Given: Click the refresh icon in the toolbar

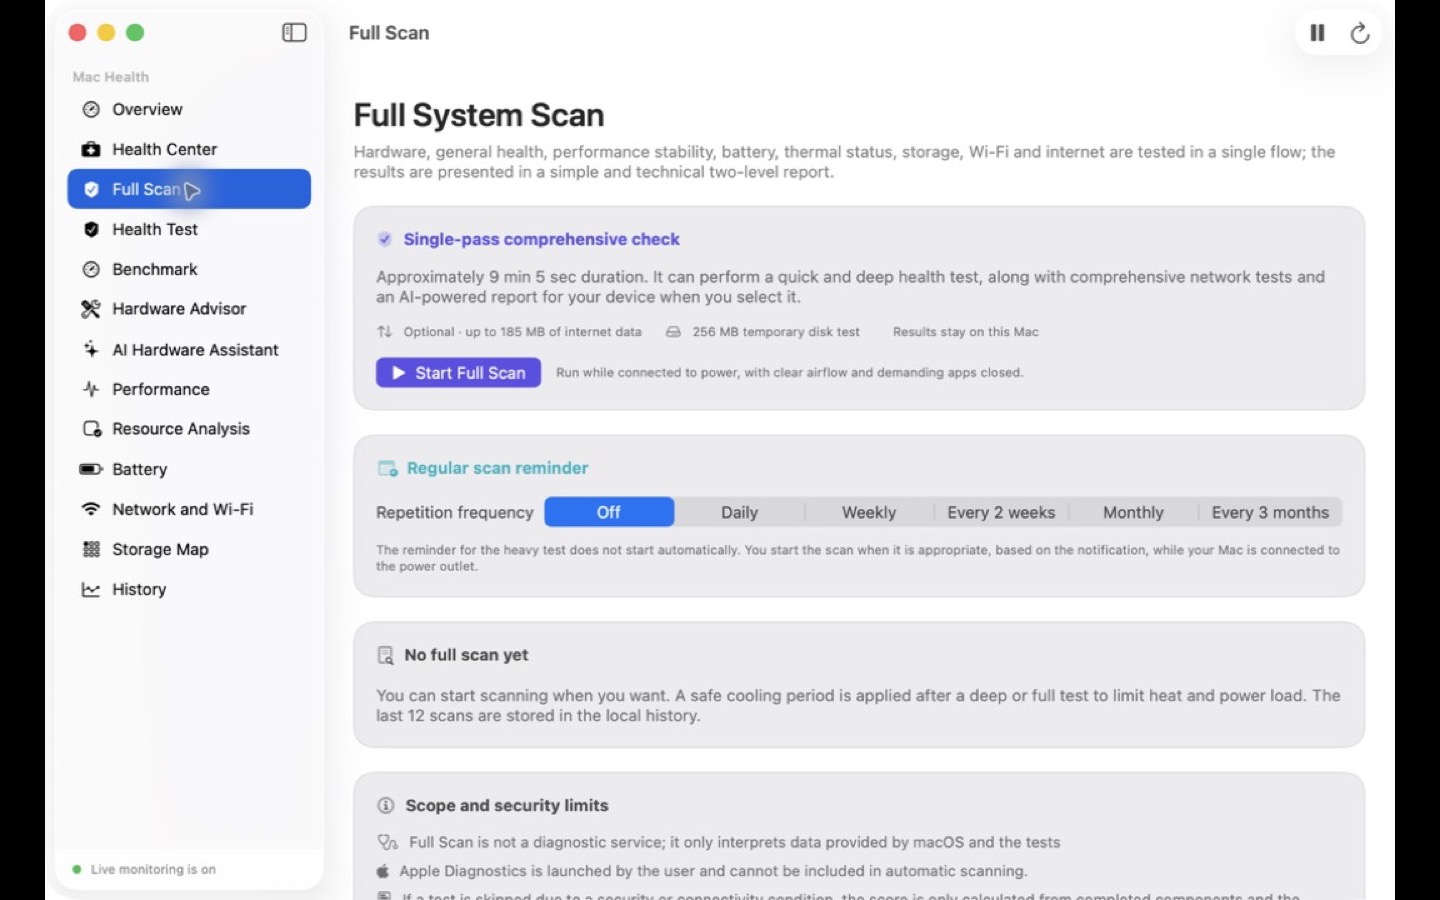Looking at the screenshot, I should point(1360,33).
